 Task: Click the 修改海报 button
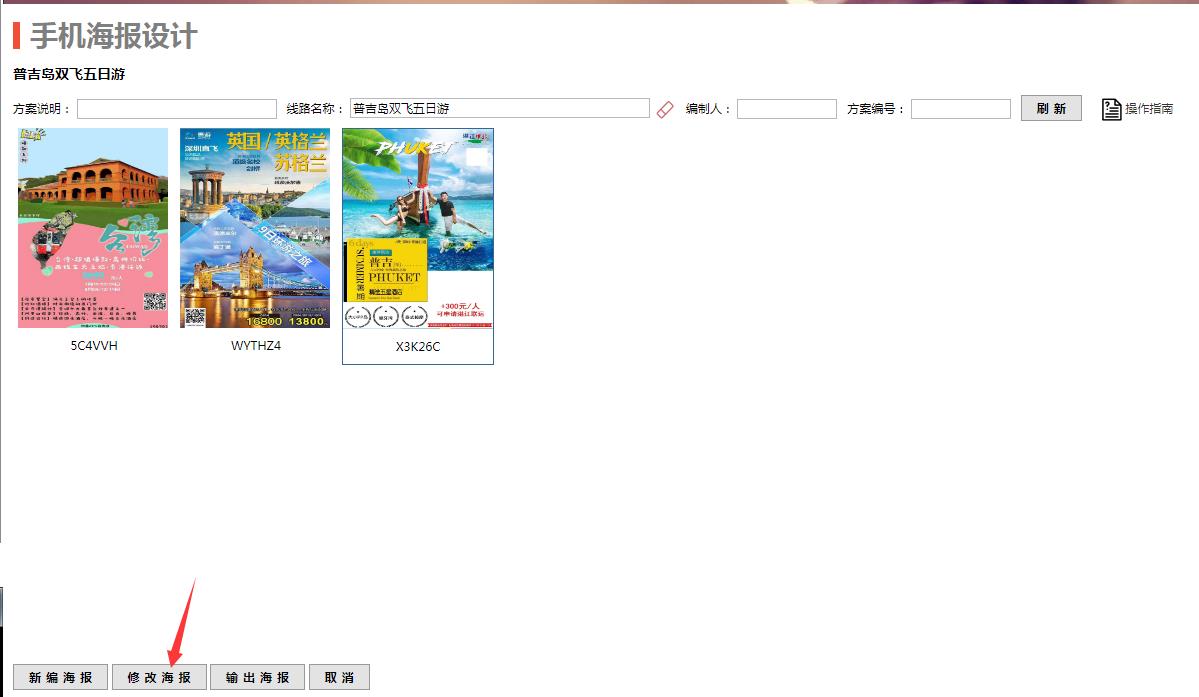pyautogui.click(x=159, y=677)
